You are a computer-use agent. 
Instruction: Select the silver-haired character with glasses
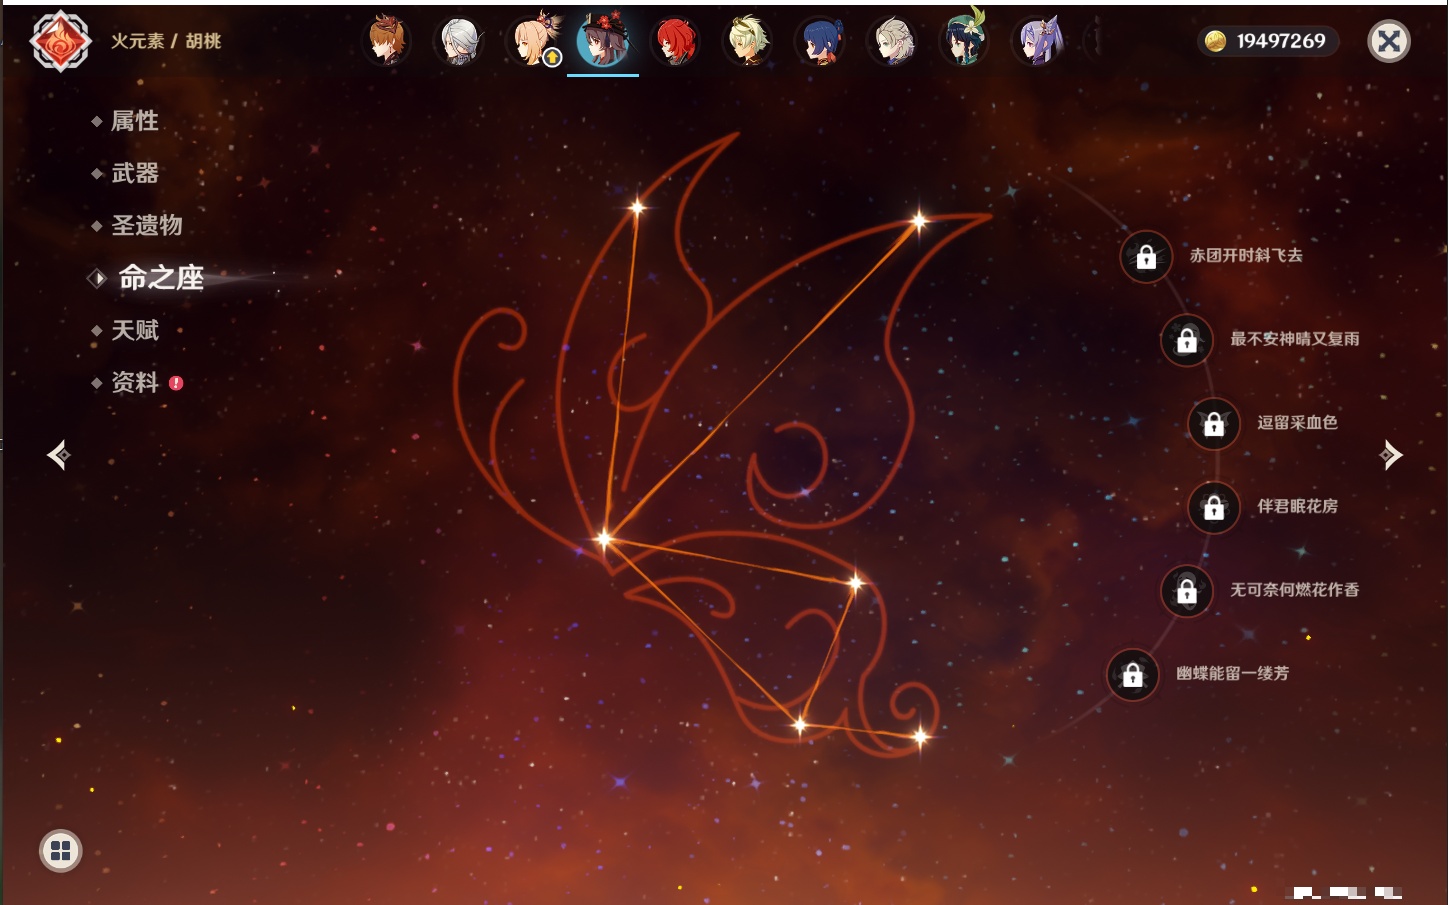(x=459, y=42)
